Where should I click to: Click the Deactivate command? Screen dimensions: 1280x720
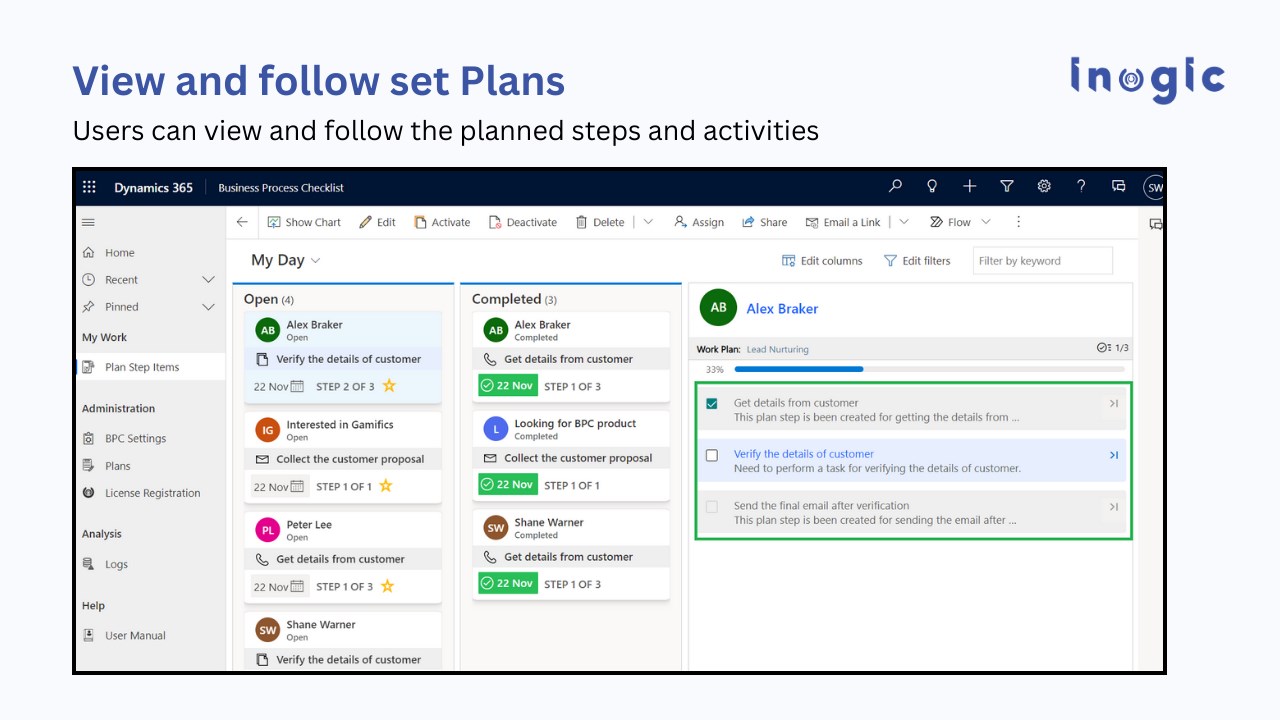(523, 222)
